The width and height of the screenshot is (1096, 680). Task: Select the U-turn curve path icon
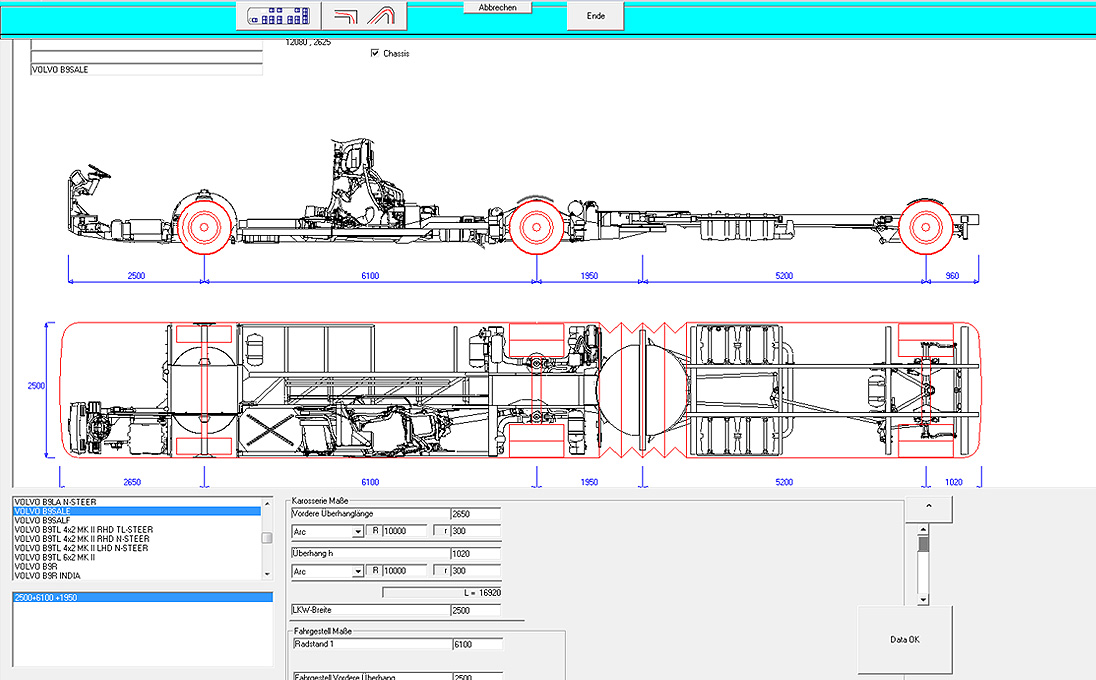tap(382, 15)
